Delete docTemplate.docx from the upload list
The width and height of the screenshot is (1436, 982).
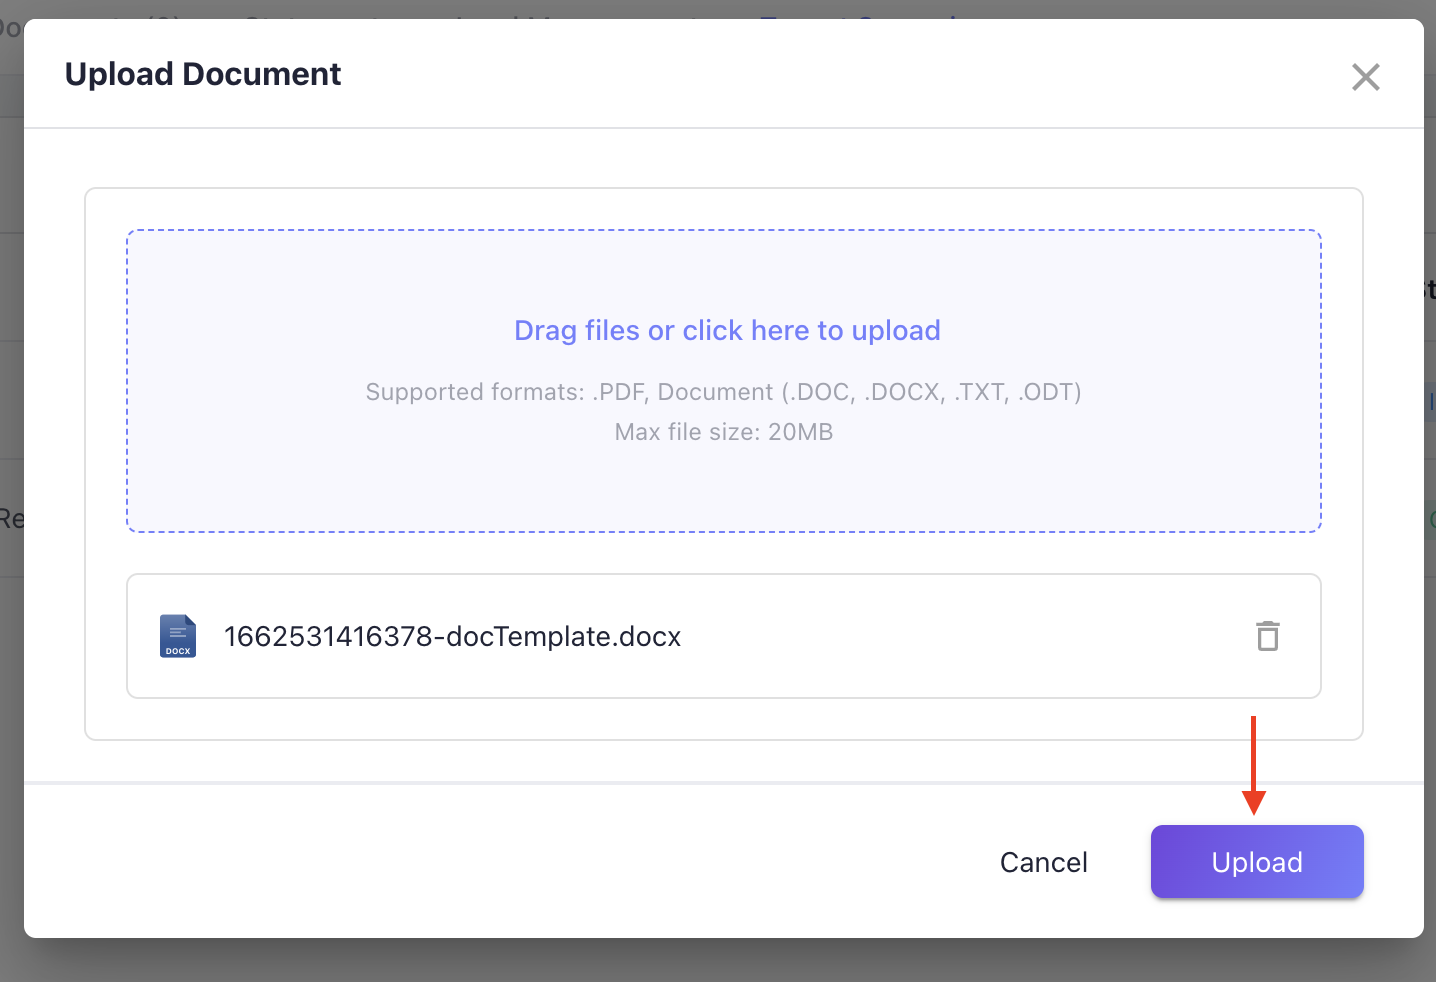[1268, 636]
